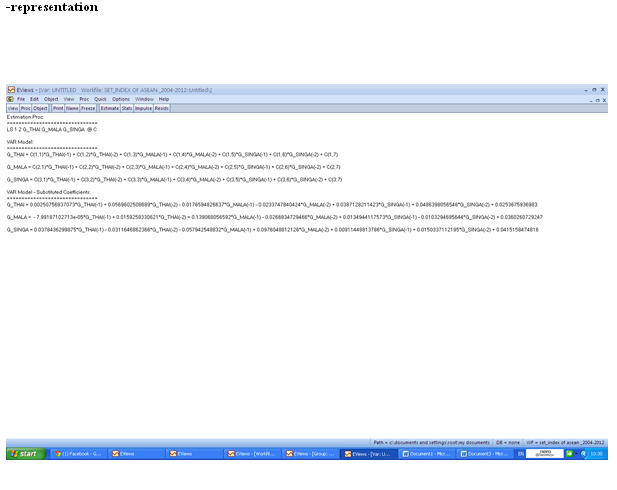Open the Windows Start menu
The height and width of the screenshot is (490, 617).
click(x=26, y=454)
